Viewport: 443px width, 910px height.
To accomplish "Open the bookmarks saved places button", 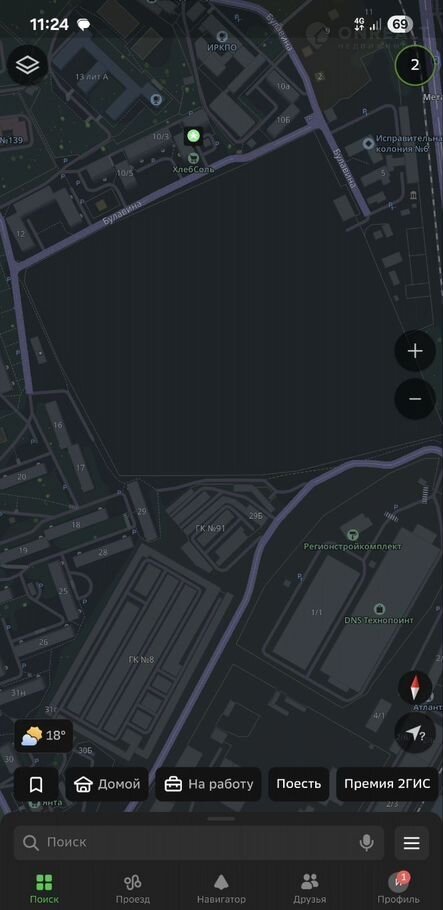I will (x=36, y=785).
